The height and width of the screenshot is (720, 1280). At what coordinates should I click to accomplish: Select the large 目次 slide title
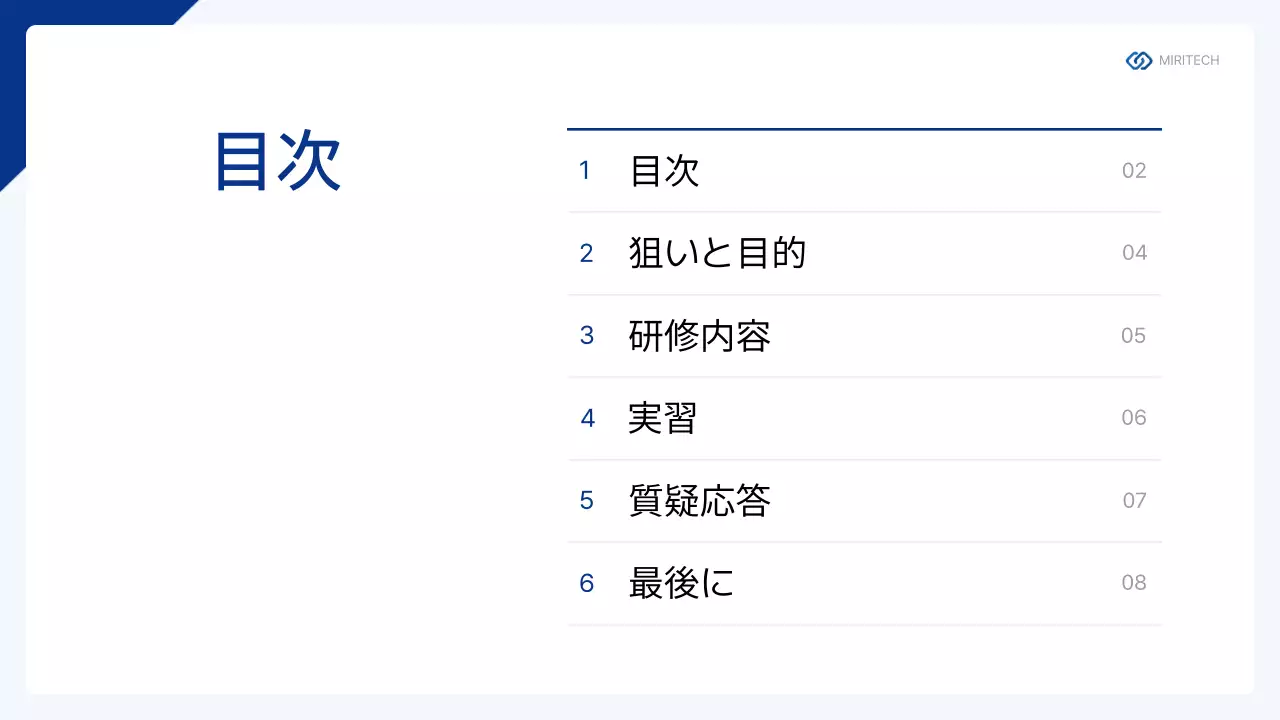click(278, 162)
